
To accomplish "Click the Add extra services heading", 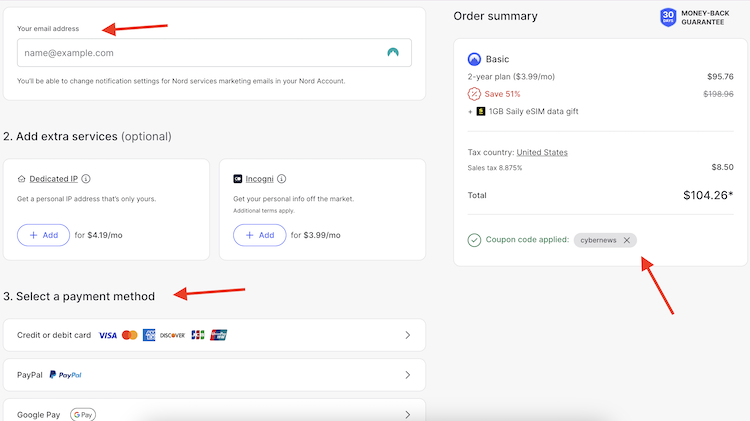I will (87, 136).
